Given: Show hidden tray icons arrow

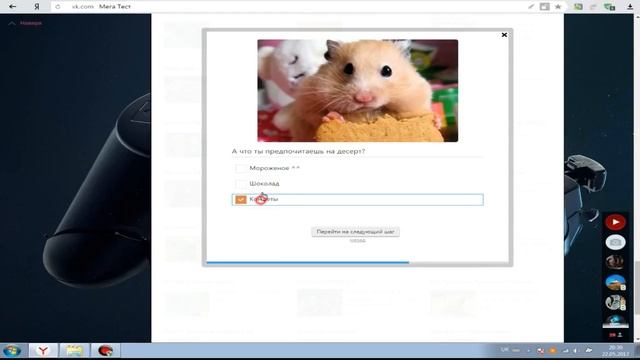Looking at the screenshot, I should point(529,351).
